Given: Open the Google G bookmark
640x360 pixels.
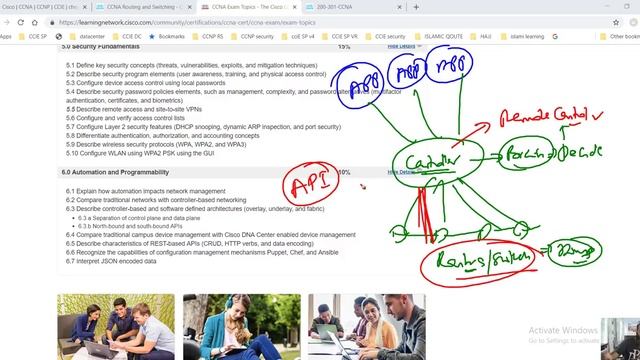Looking at the screenshot, I should click(x=555, y=36).
